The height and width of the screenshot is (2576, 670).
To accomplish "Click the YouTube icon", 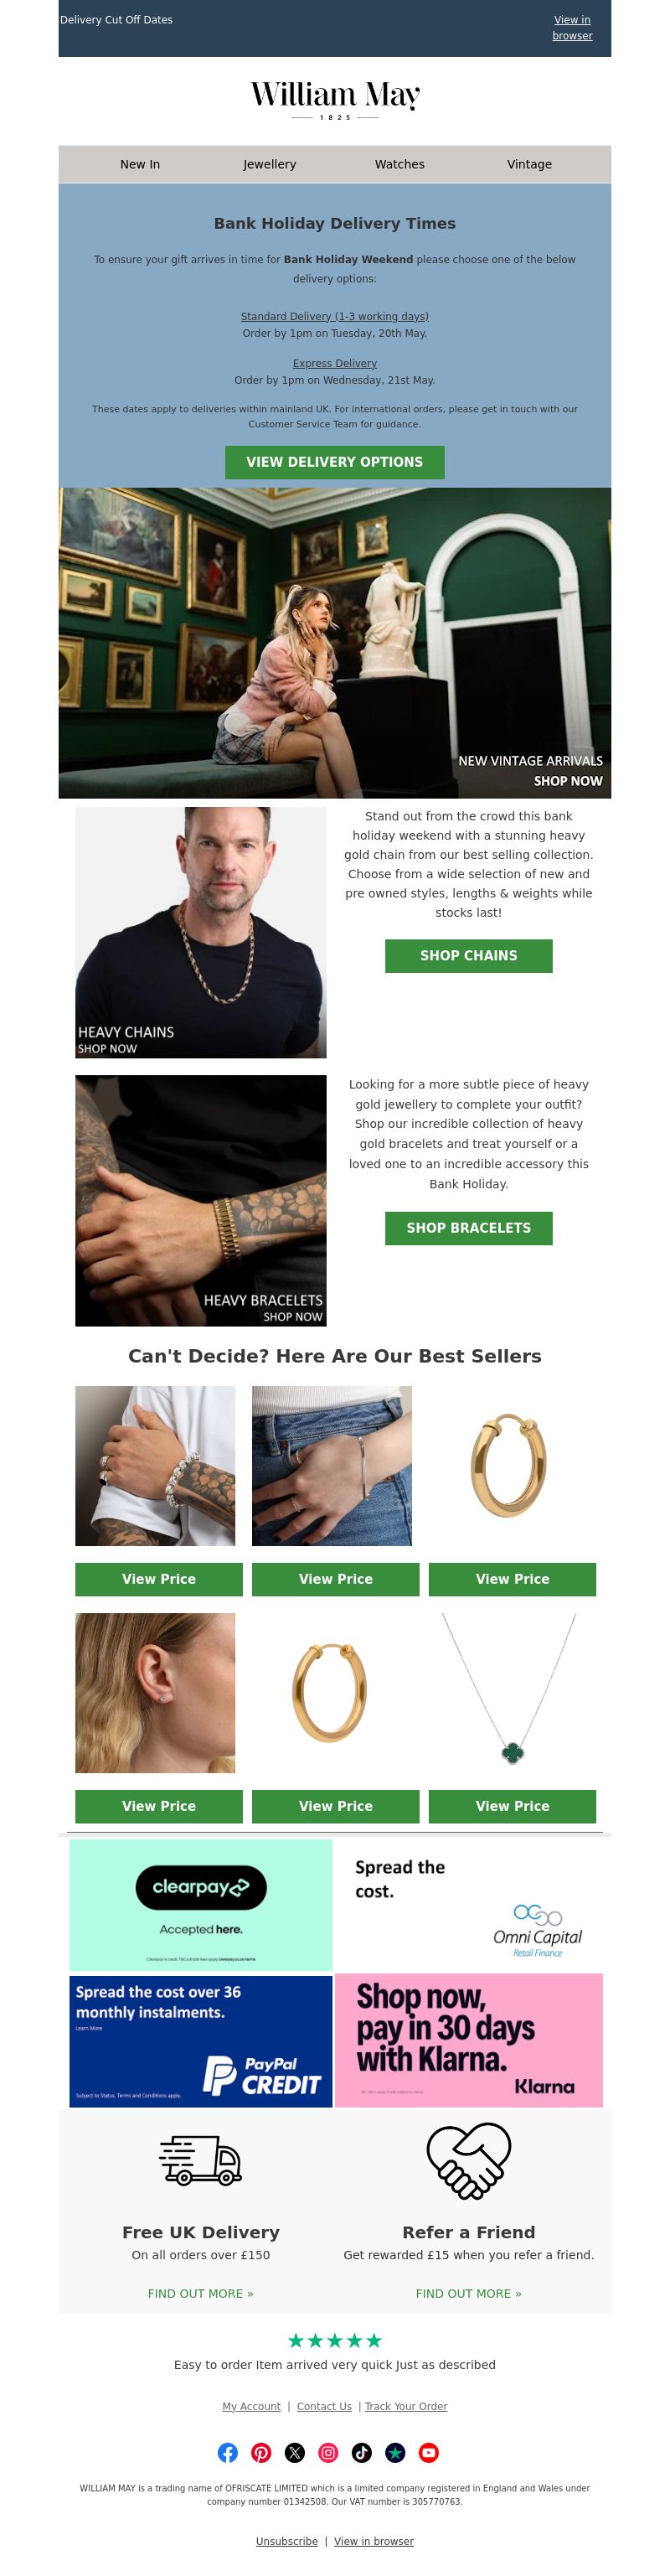I will [429, 2452].
